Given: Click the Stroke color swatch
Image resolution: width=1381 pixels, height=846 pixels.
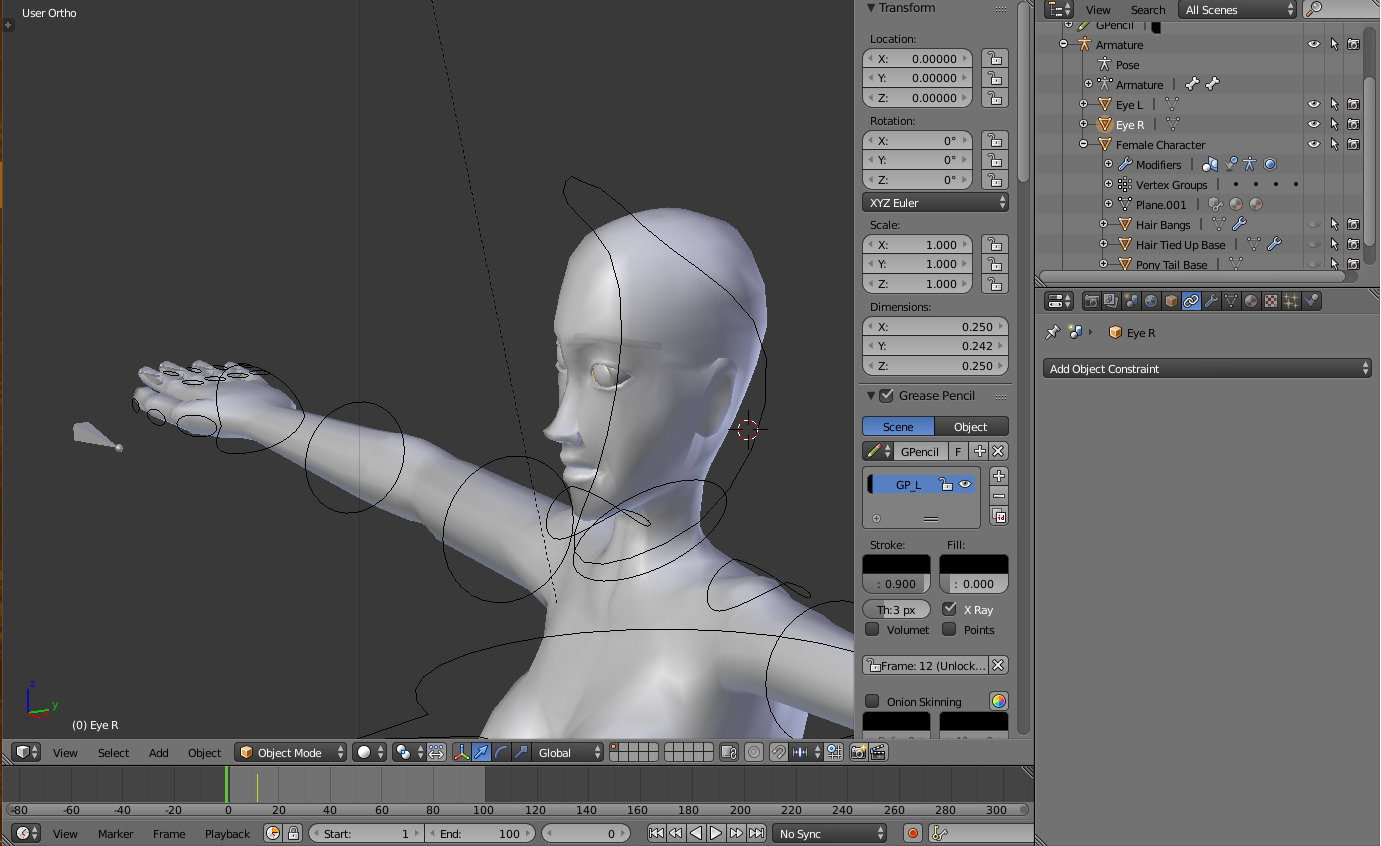Looking at the screenshot, I should pos(896,564).
